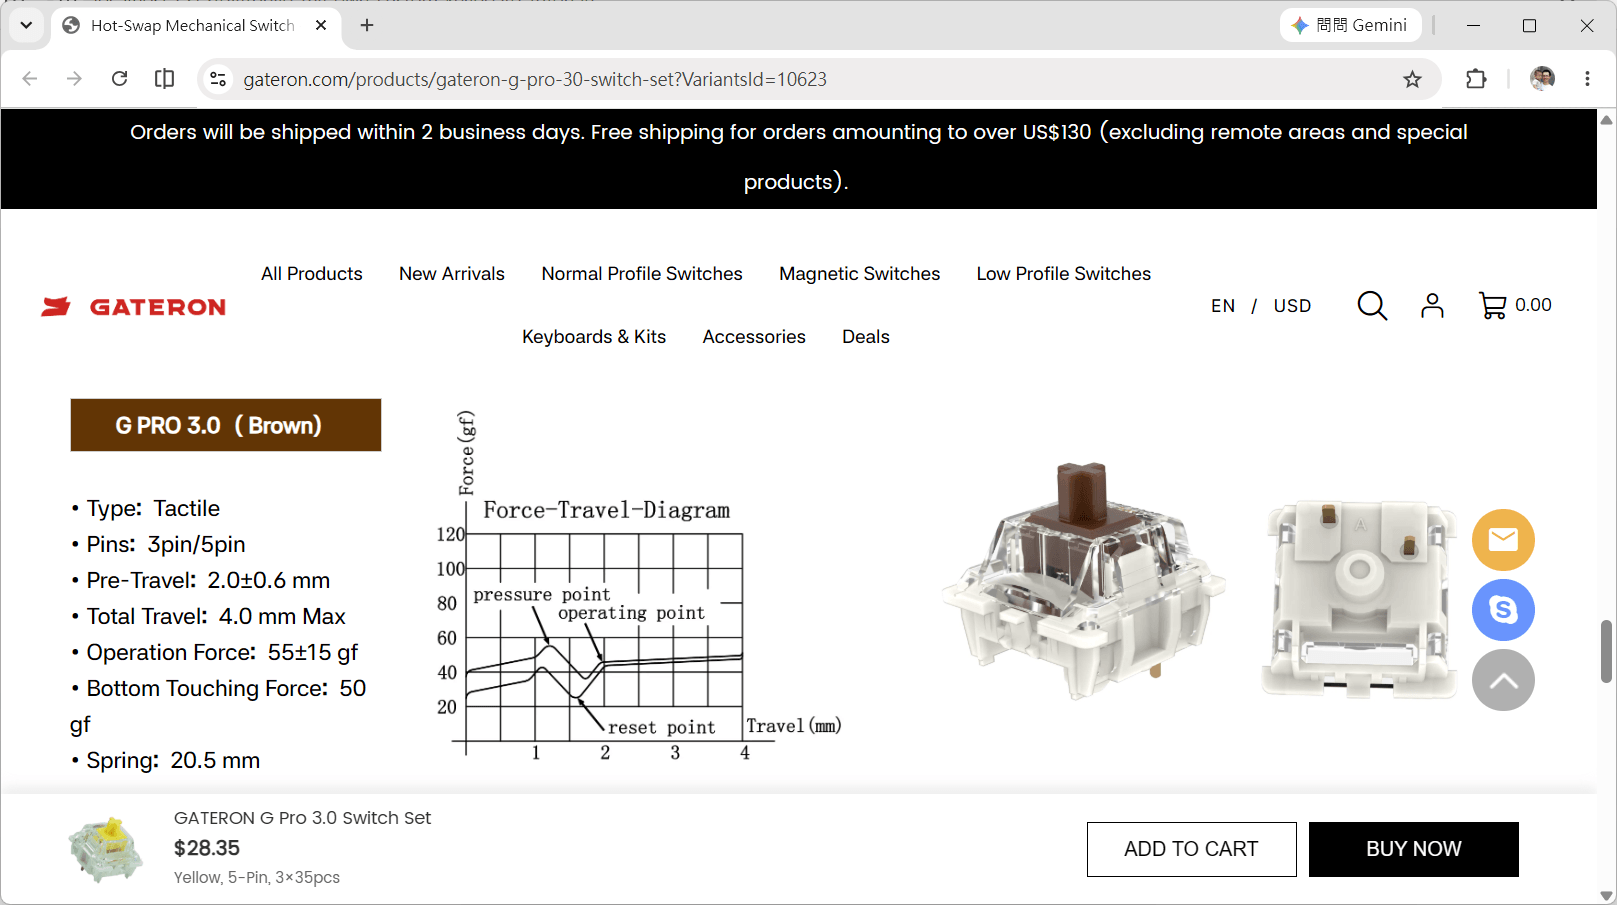Open Keyboards & Kits menu
This screenshot has width=1617, height=905.
point(594,337)
